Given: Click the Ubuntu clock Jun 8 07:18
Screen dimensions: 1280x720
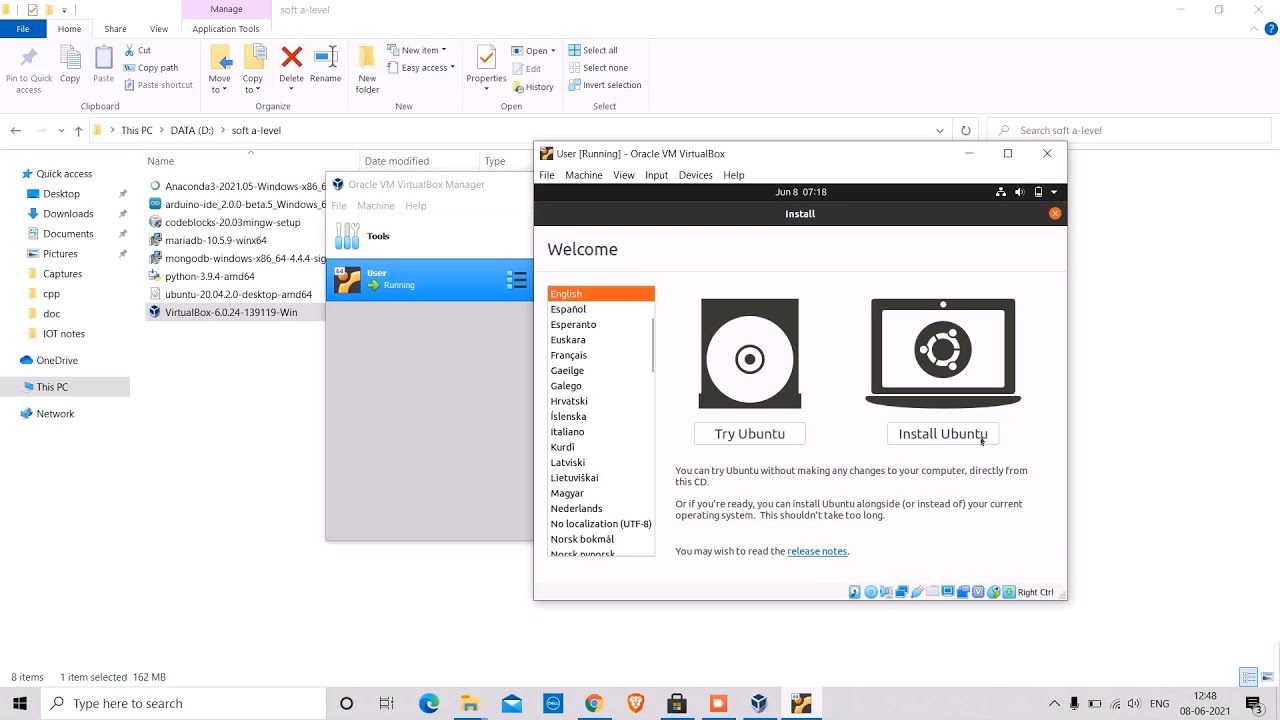Looking at the screenshot, I should coord(800,192).
